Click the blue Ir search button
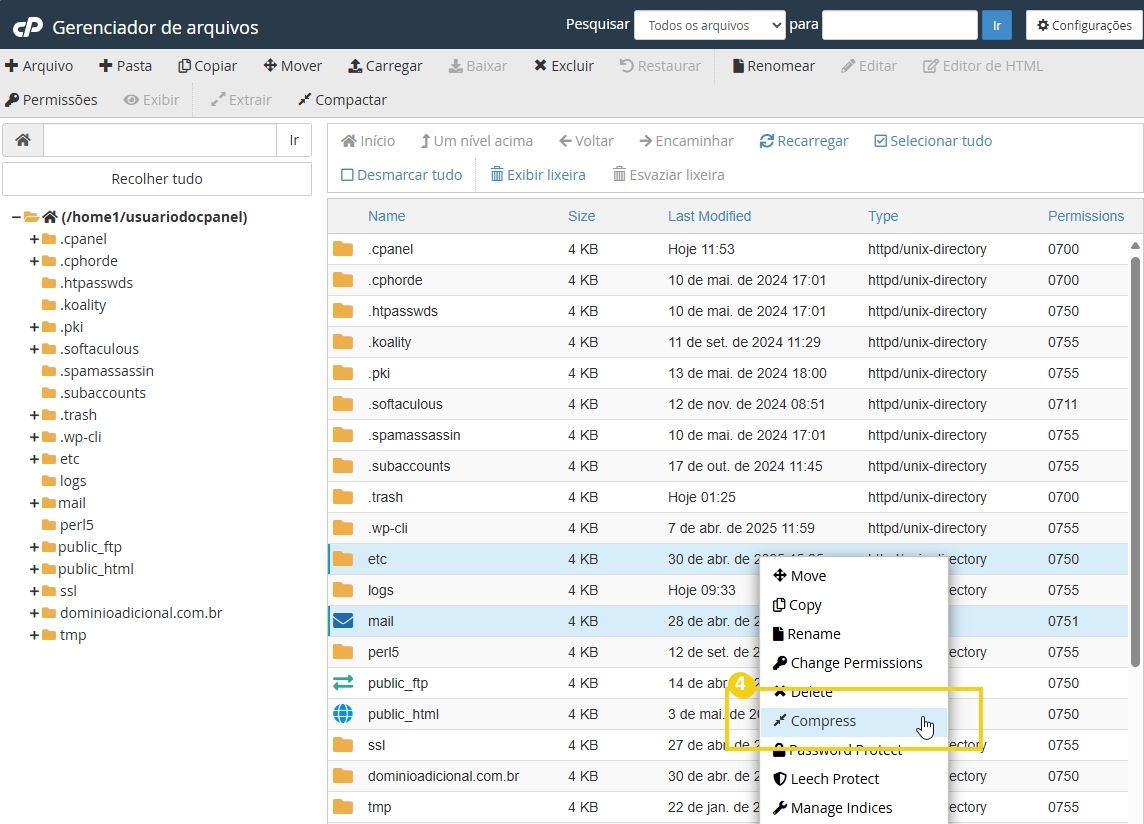This screenshot has height=824, width=1144. pos(997,26)
